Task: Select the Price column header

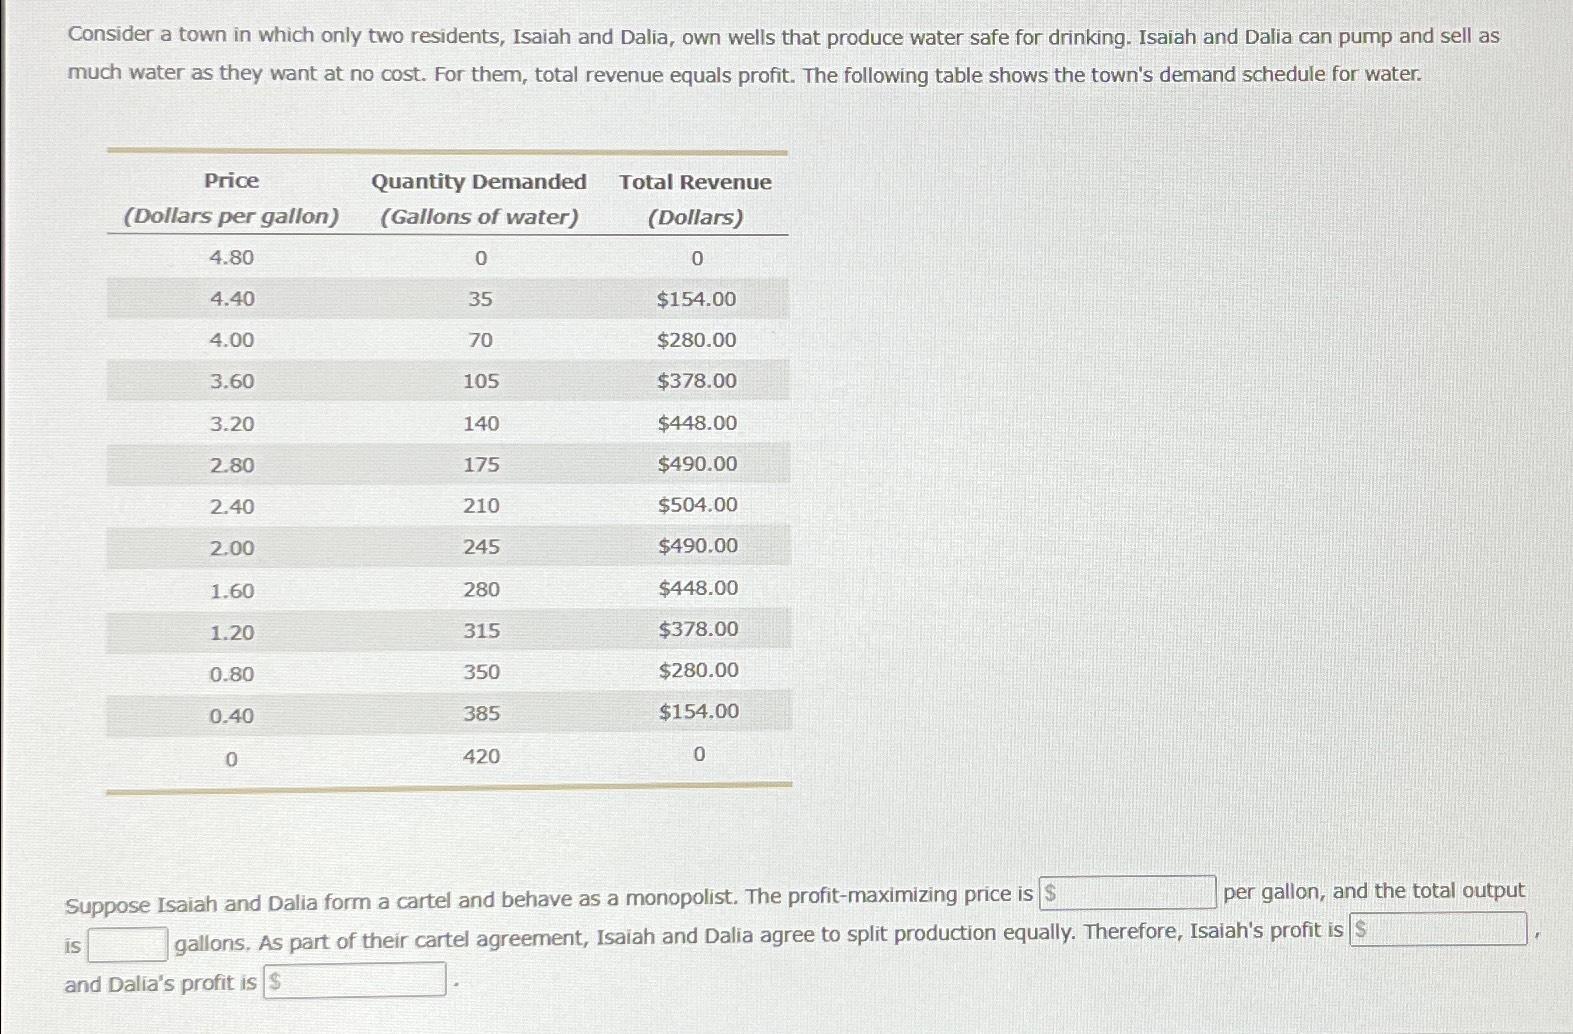Action: pyautogui.click(x=231, y=198)
